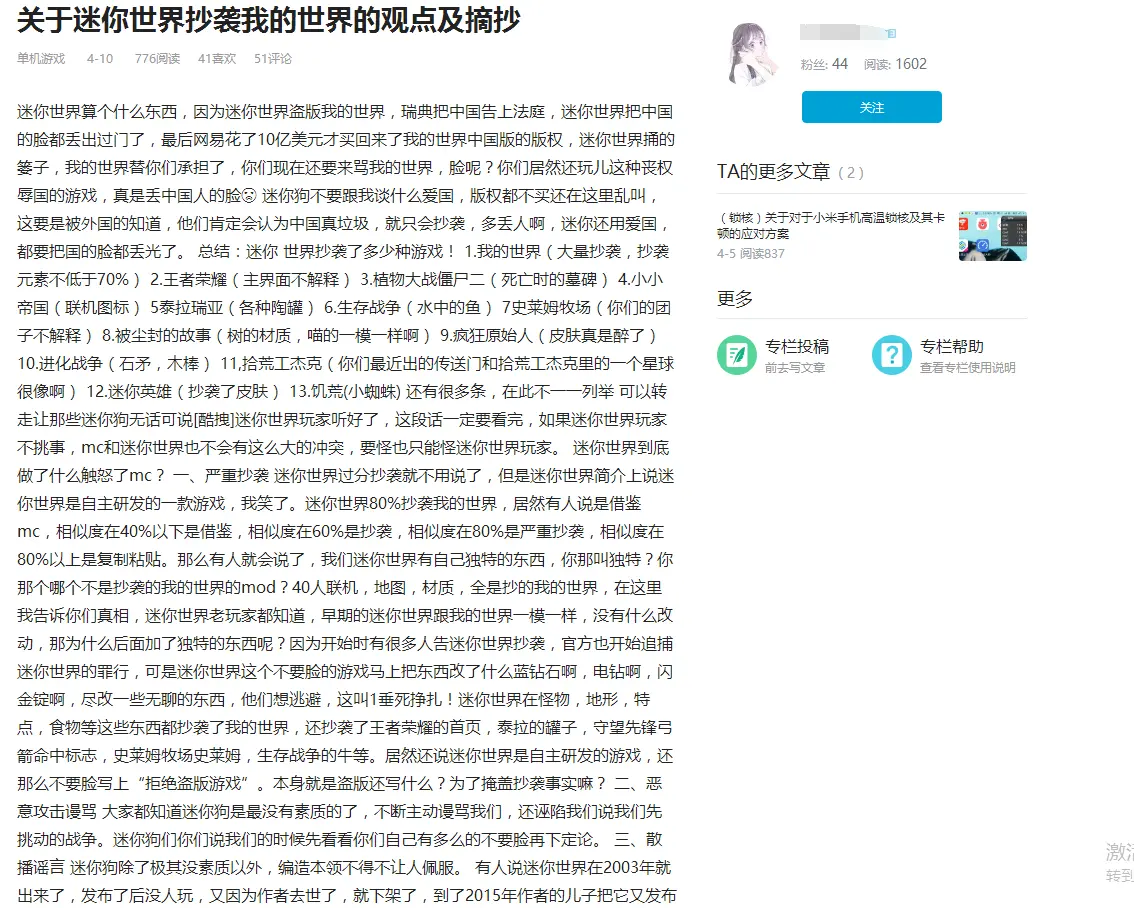Open the 专栏投稿 link text
This screenshot has height=908, width=1134.
(797, 346)
